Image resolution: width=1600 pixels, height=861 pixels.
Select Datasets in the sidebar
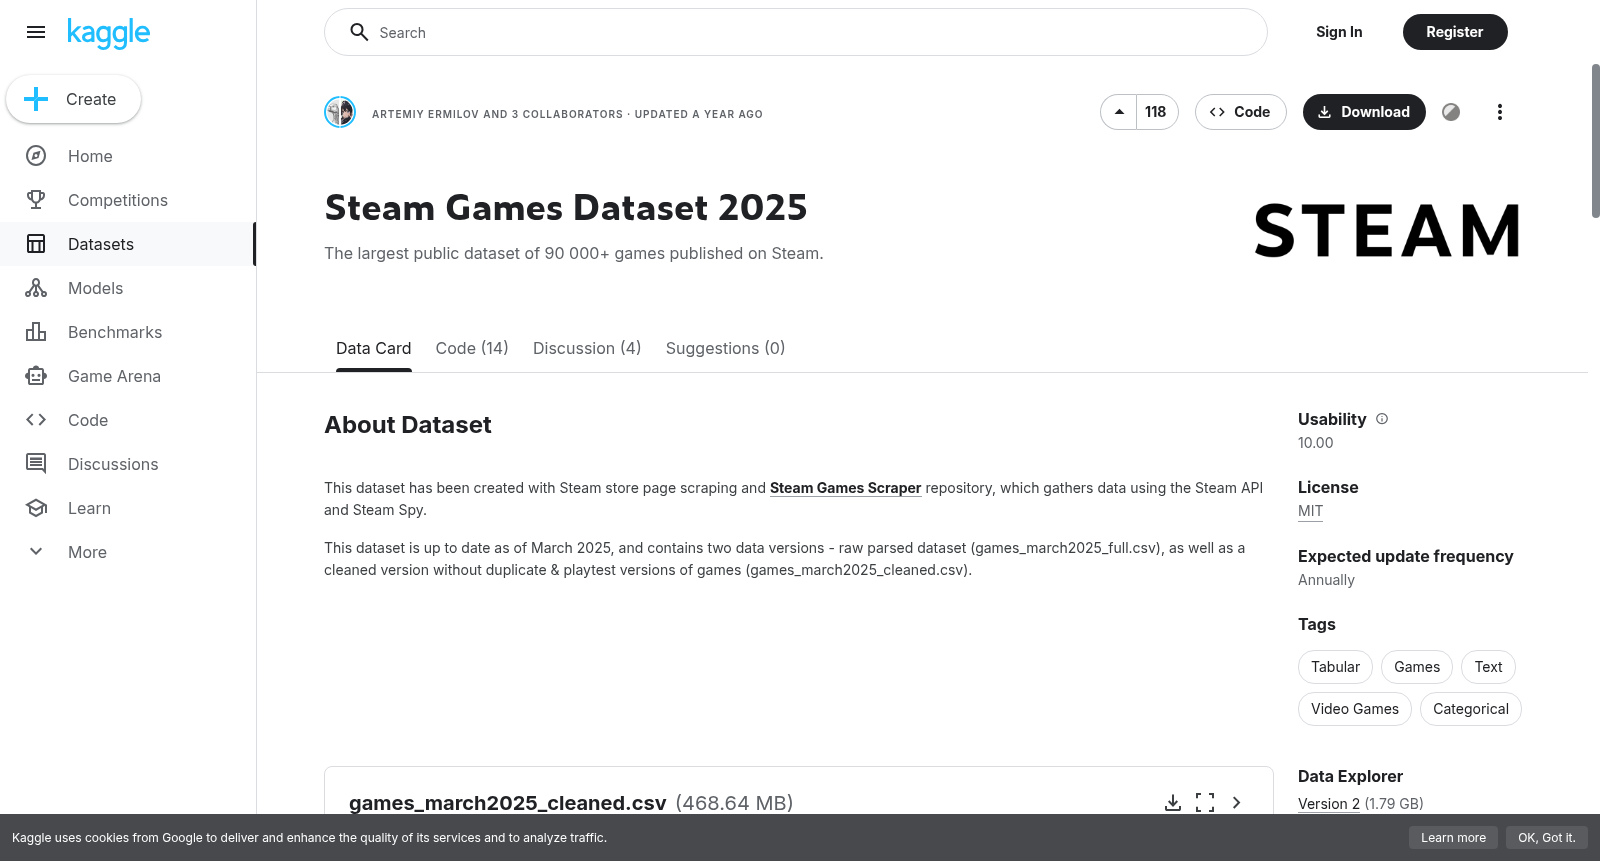click(128, 244)
